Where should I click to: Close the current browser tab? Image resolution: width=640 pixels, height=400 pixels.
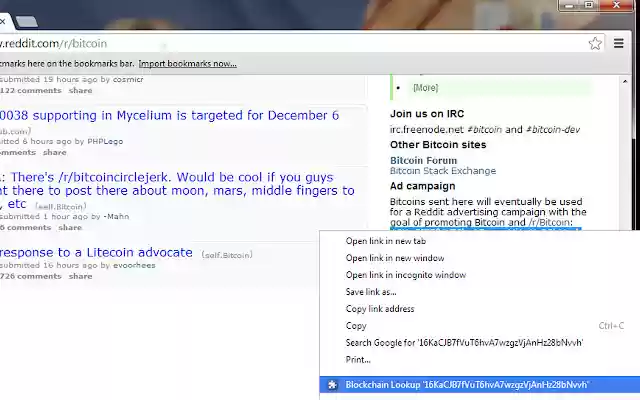click(2, 21)
